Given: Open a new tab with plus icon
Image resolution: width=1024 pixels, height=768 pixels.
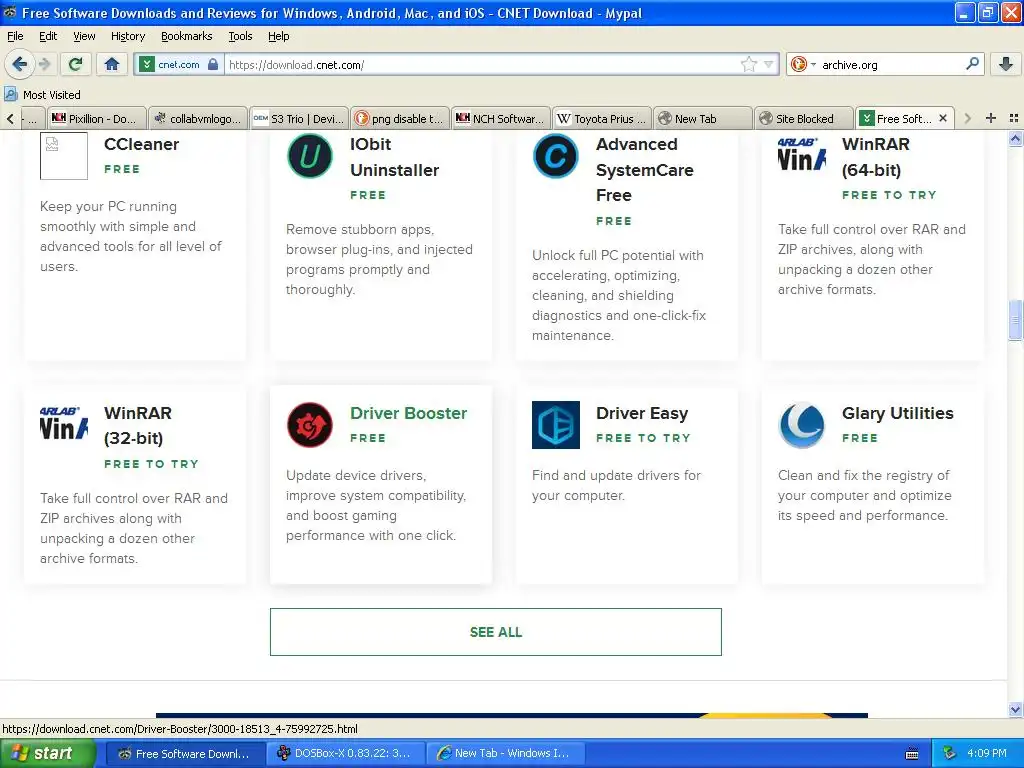Looking at the screenshot, I should point(991,118).
